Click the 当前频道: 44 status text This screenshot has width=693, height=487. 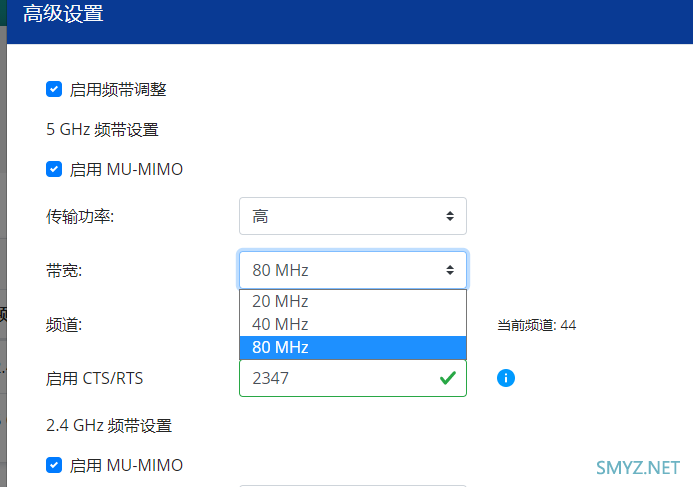(536, 325)
